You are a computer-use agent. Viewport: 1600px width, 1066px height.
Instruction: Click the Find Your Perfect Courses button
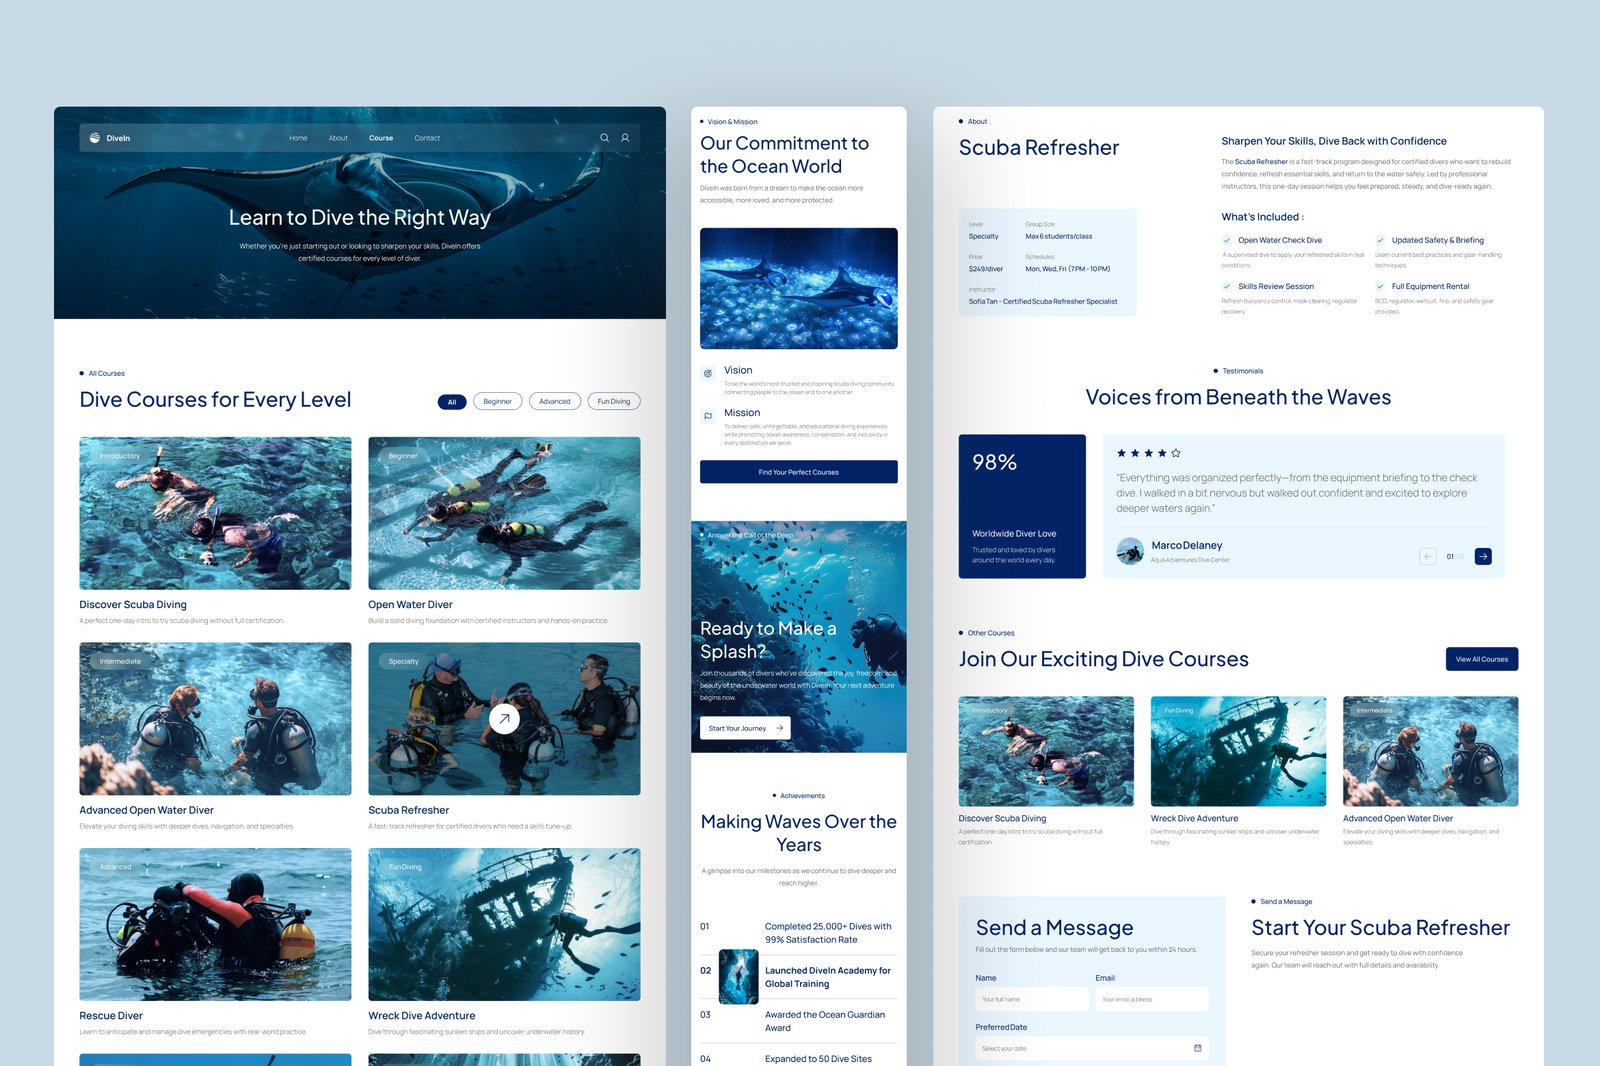point(798,472)
